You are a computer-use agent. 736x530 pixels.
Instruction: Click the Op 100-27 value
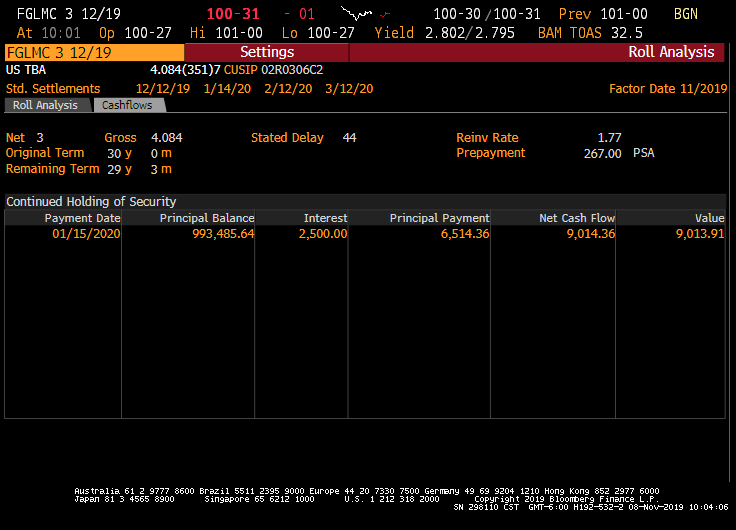click(x=148, y=33)
